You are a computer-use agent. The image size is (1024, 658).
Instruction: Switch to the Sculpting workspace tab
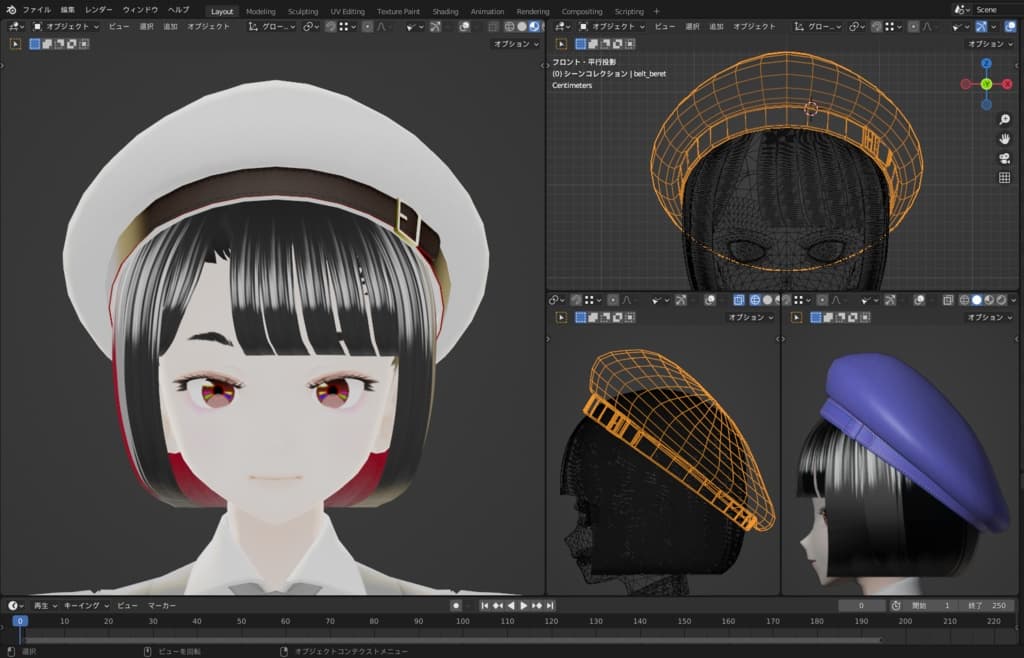coord(303,11)
